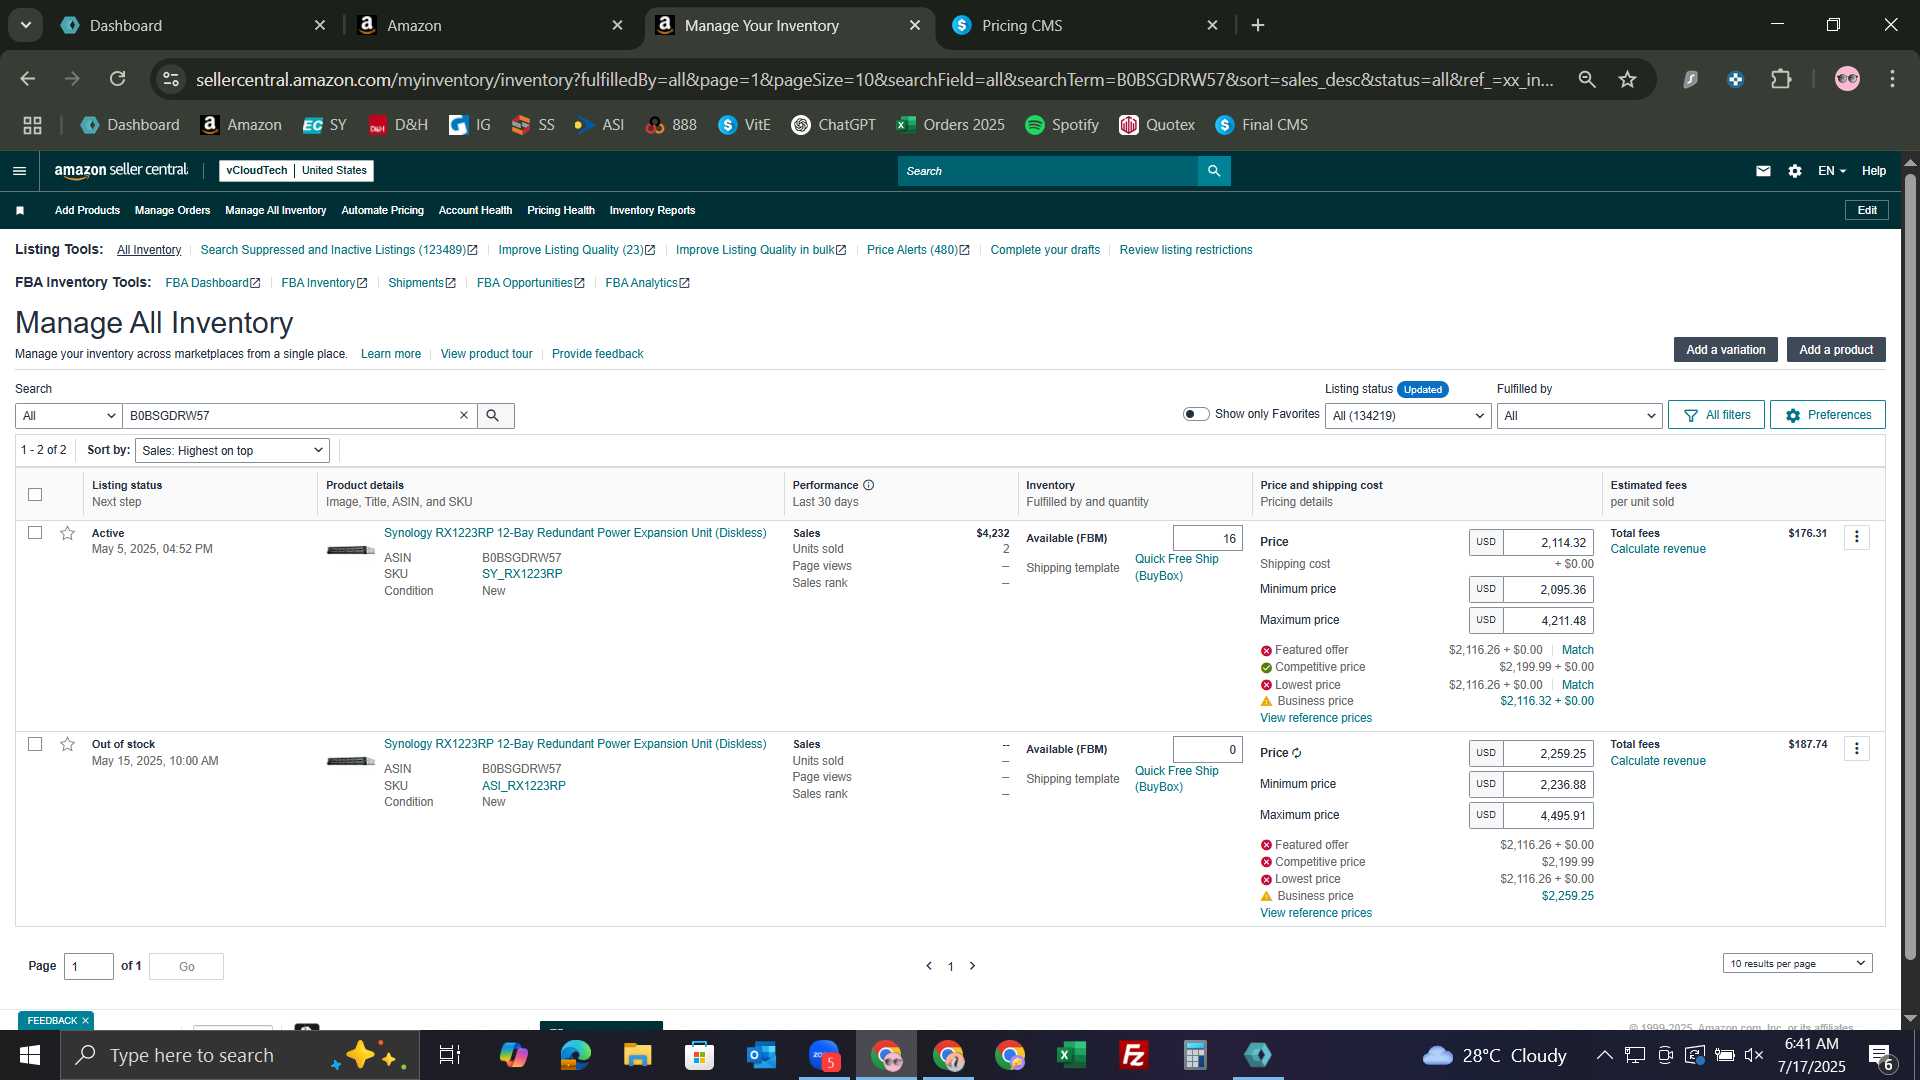The width and height of the screenshot is (1920, 1080).
Task: Open the Fulfilled by All dropdown
Action: (x=1579, y=415)
